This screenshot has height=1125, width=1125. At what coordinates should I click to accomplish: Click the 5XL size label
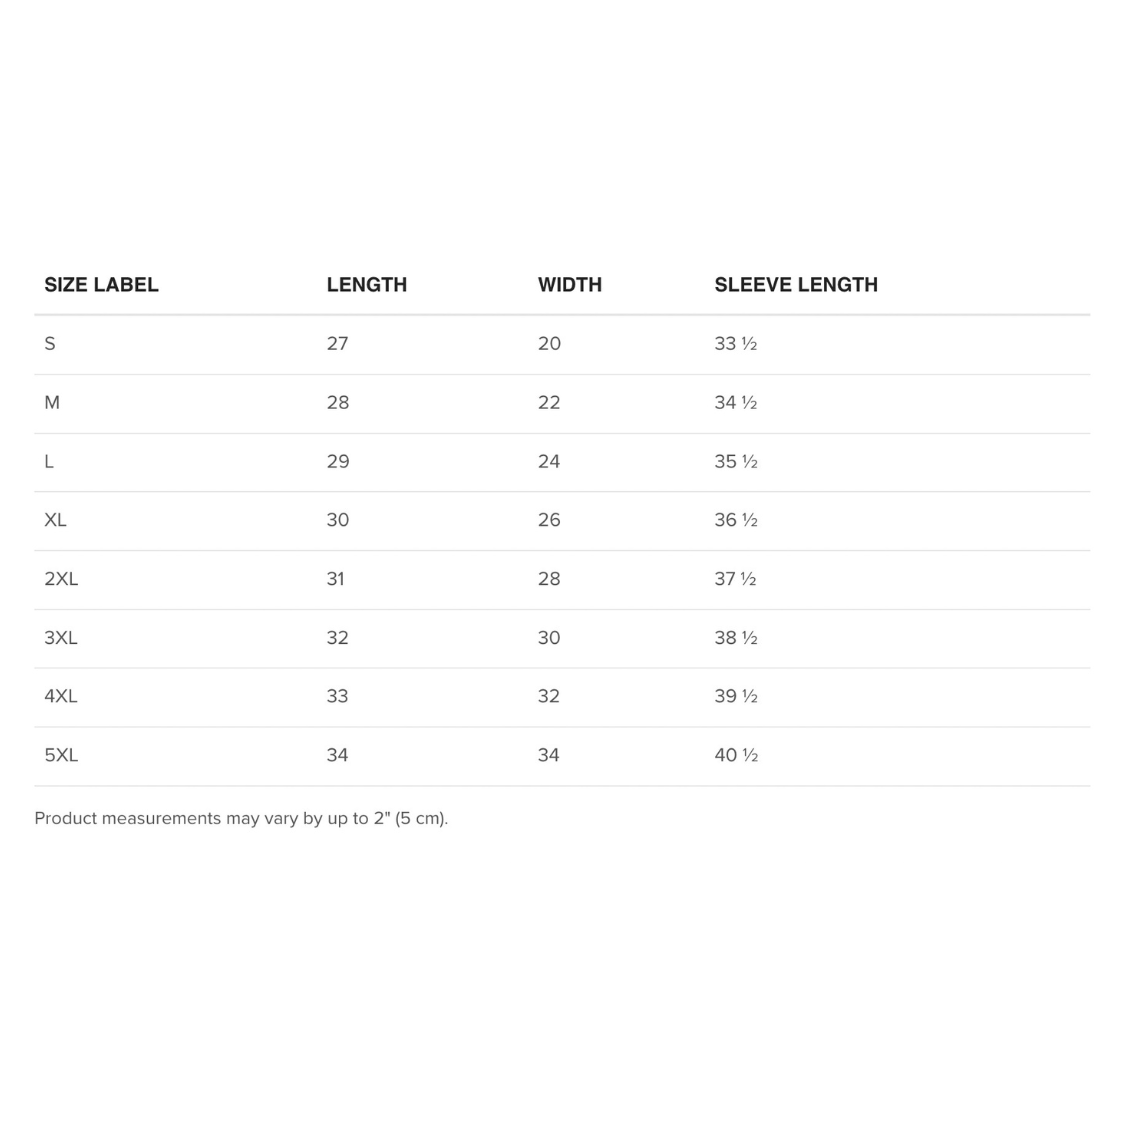[x=61, y=755]
